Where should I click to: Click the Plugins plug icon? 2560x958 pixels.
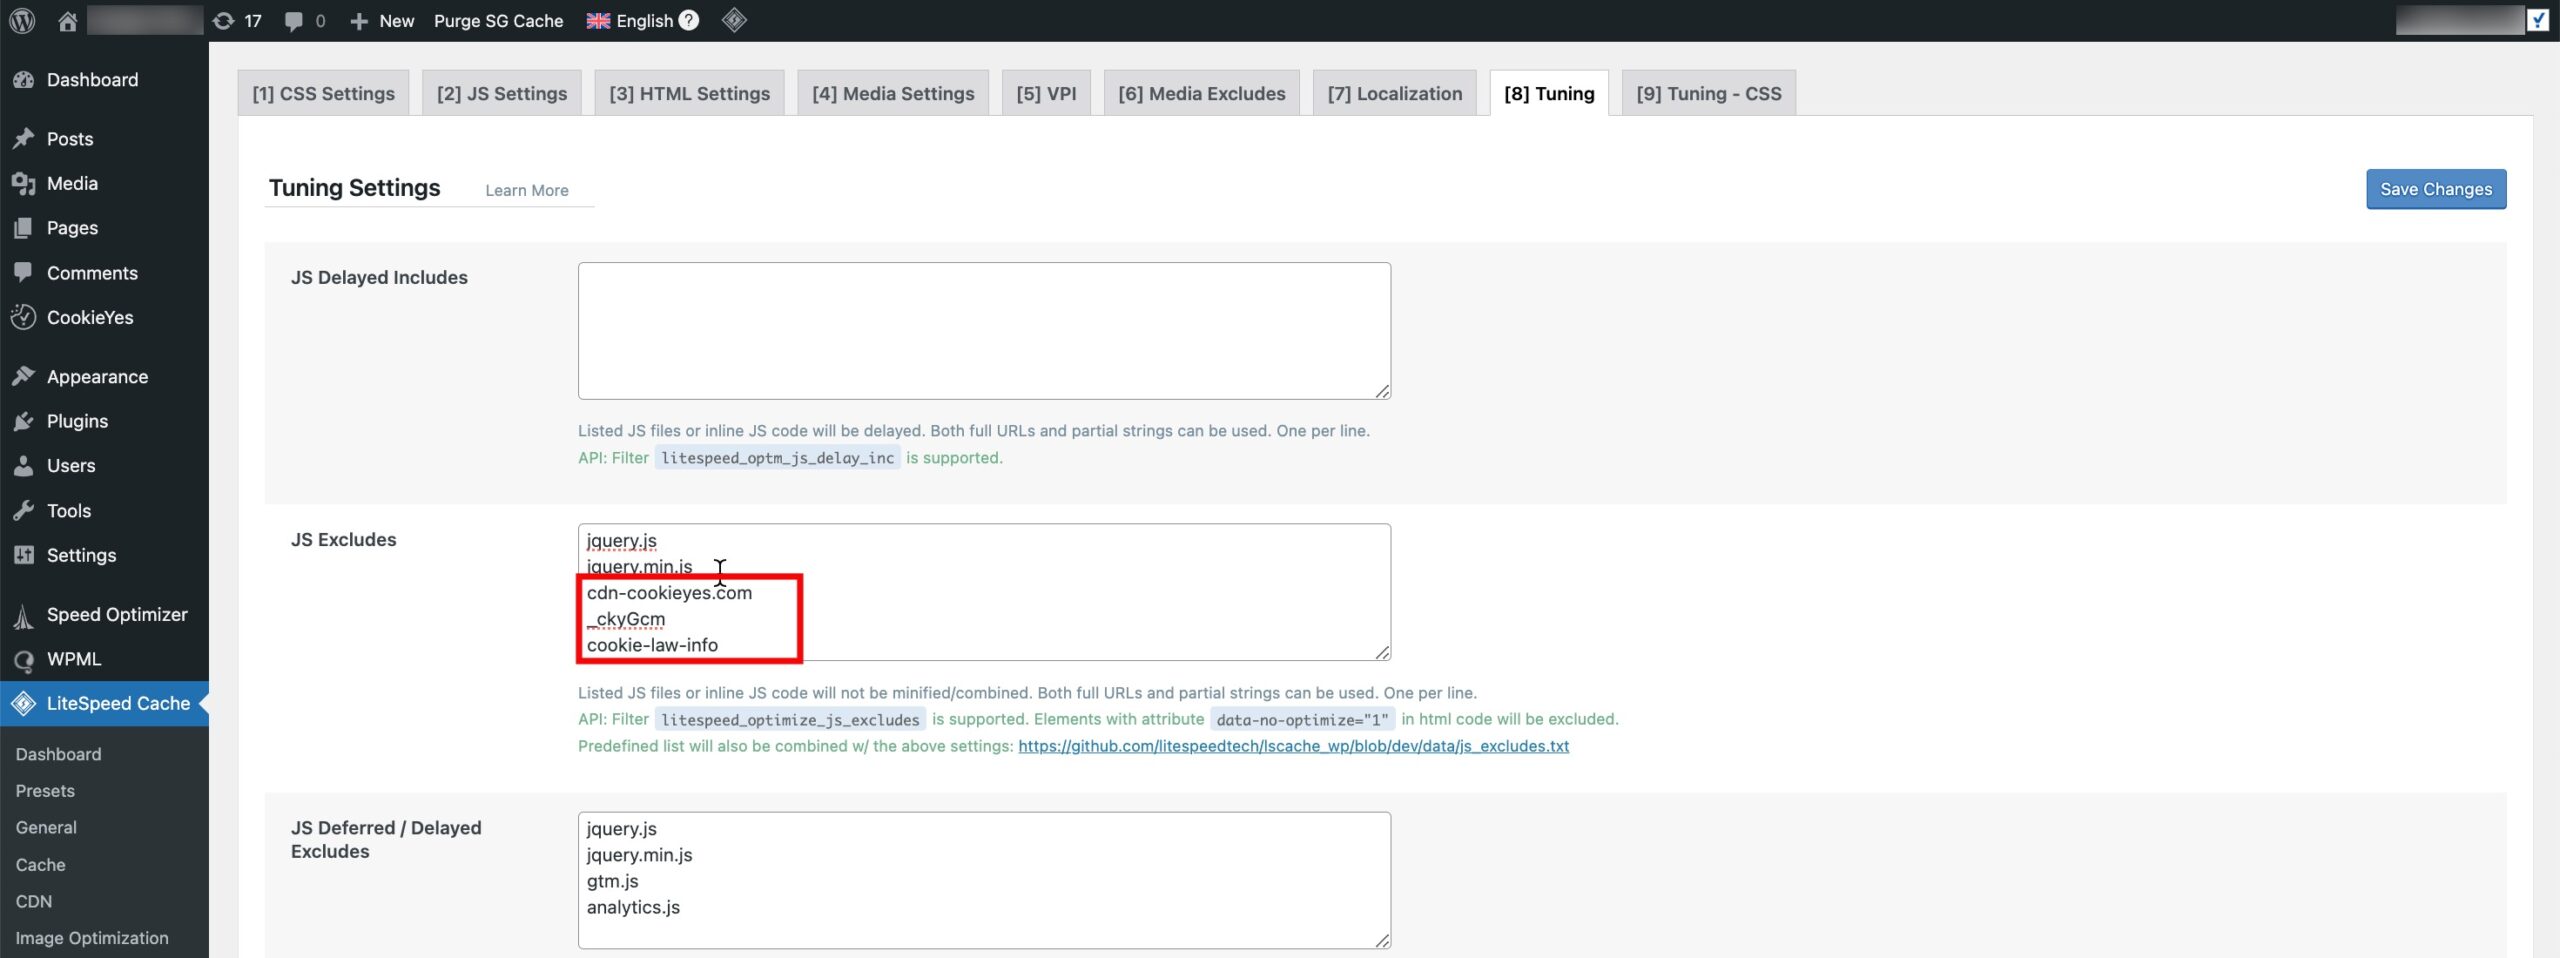(x=24, y=421)
